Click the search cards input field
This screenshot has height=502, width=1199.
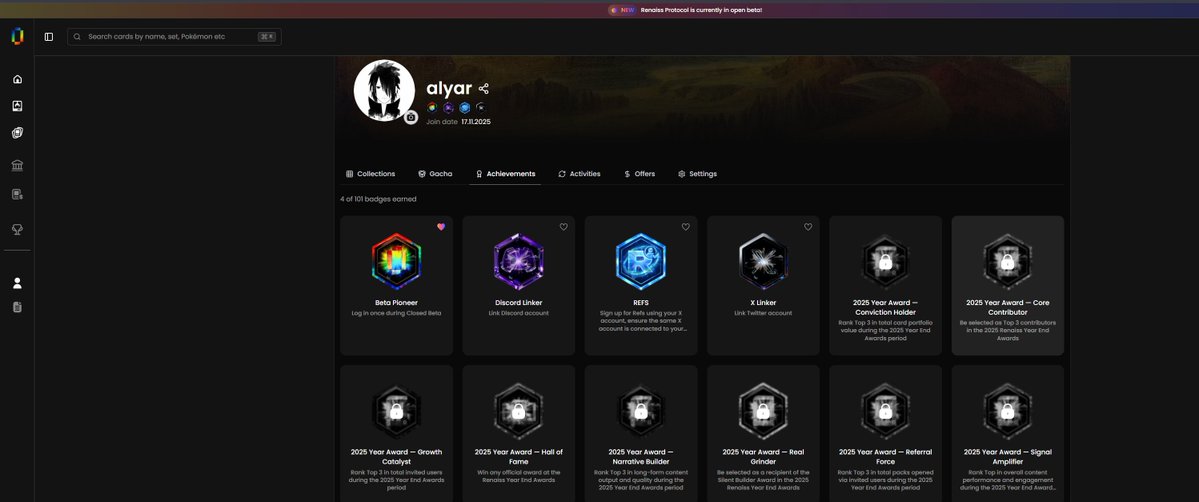click(x=174, y=37)
